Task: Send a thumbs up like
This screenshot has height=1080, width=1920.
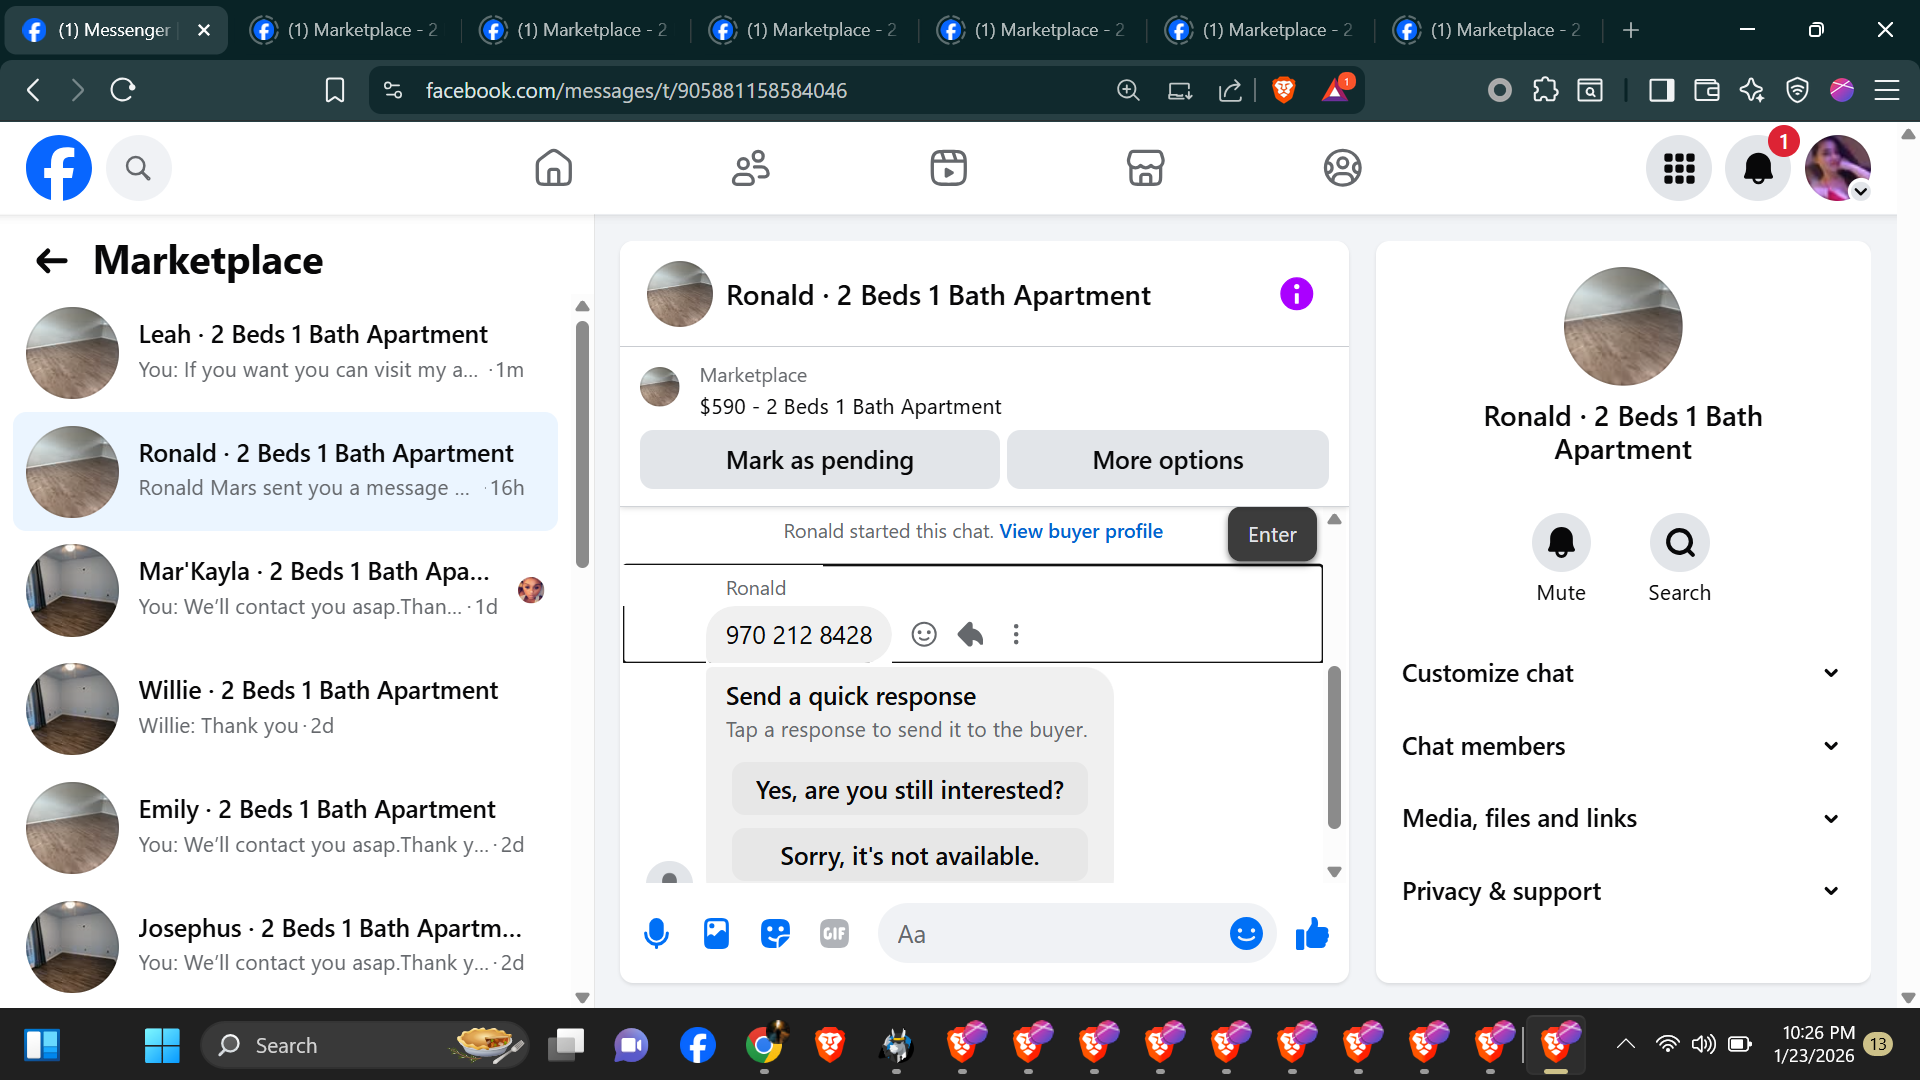Action: point(1312,934)
